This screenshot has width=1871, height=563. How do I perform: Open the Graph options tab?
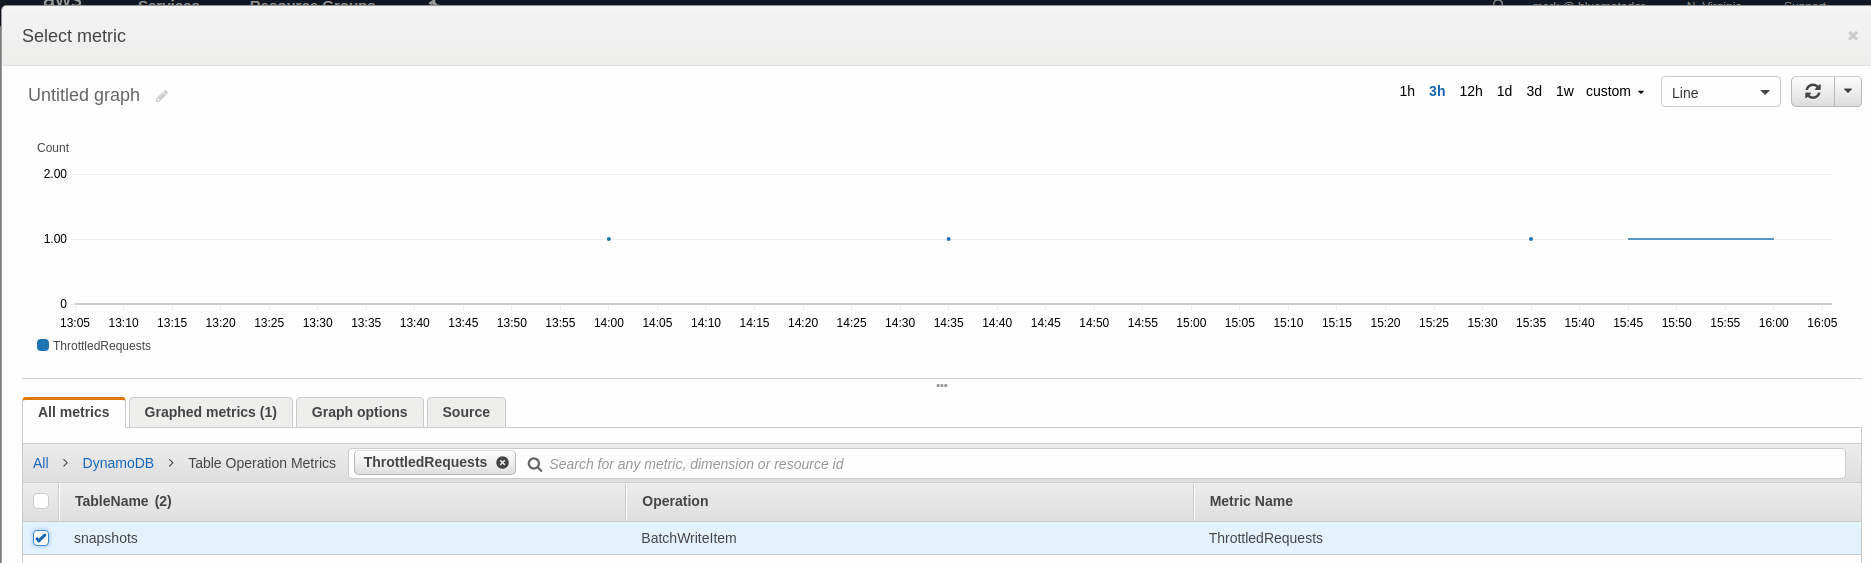pyautogui.click(x=359, y=412)
